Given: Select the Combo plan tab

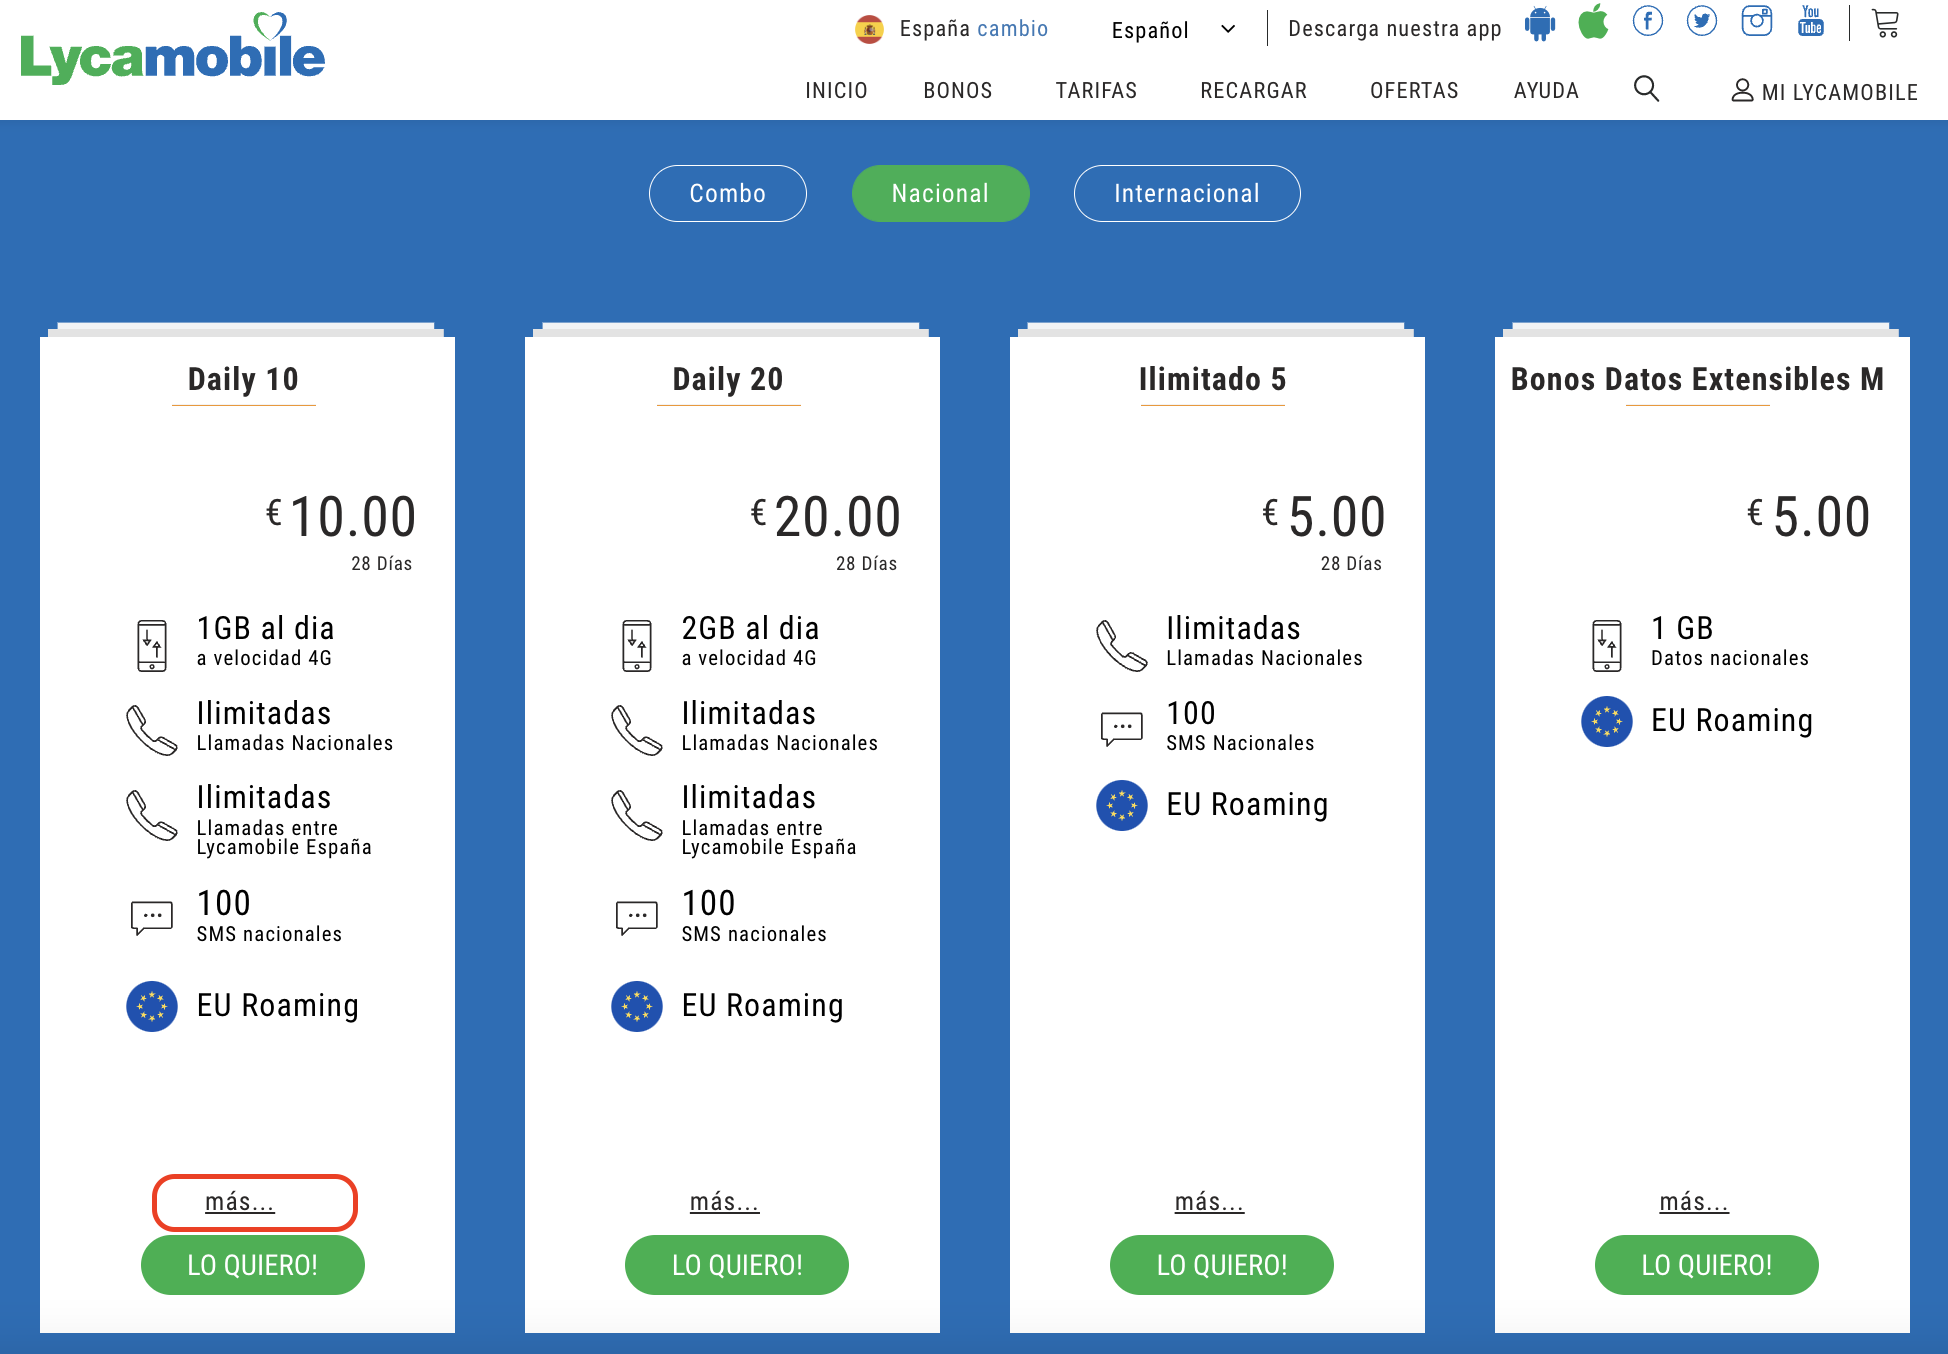Looking at the screenshot, I should [728, 193].
